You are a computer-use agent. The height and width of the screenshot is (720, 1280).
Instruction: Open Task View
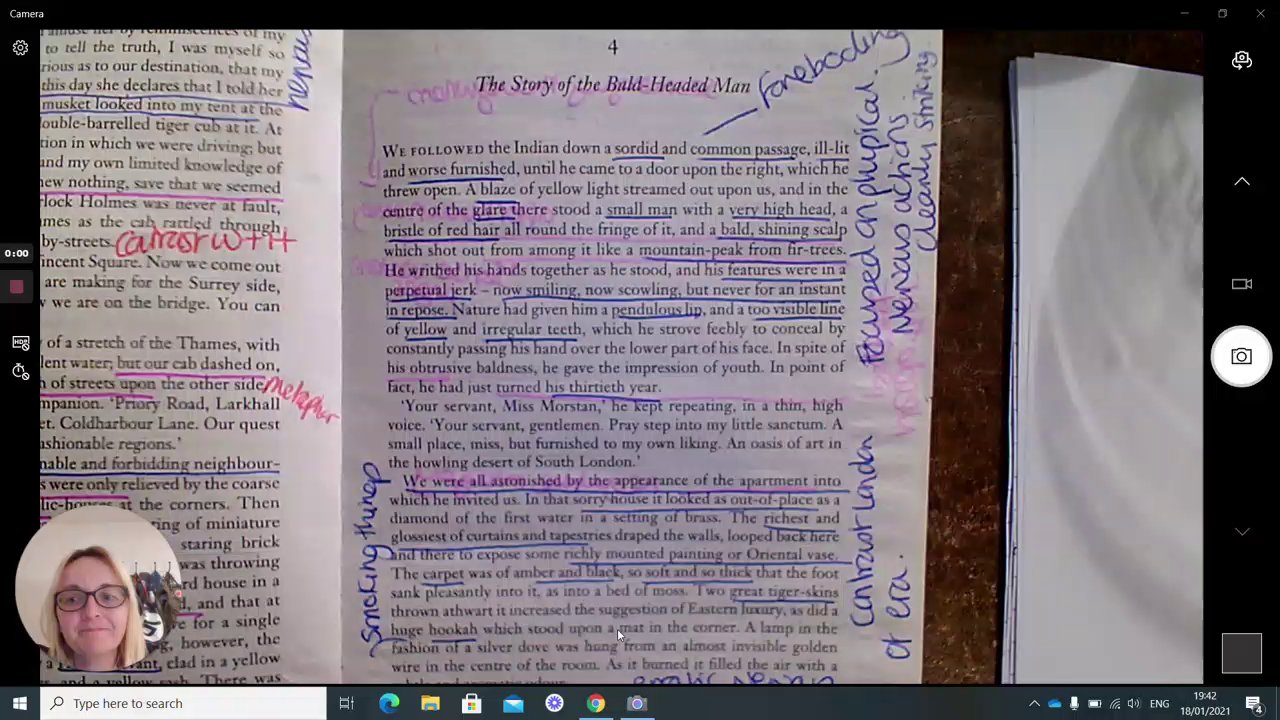click(x=346, y=703)
